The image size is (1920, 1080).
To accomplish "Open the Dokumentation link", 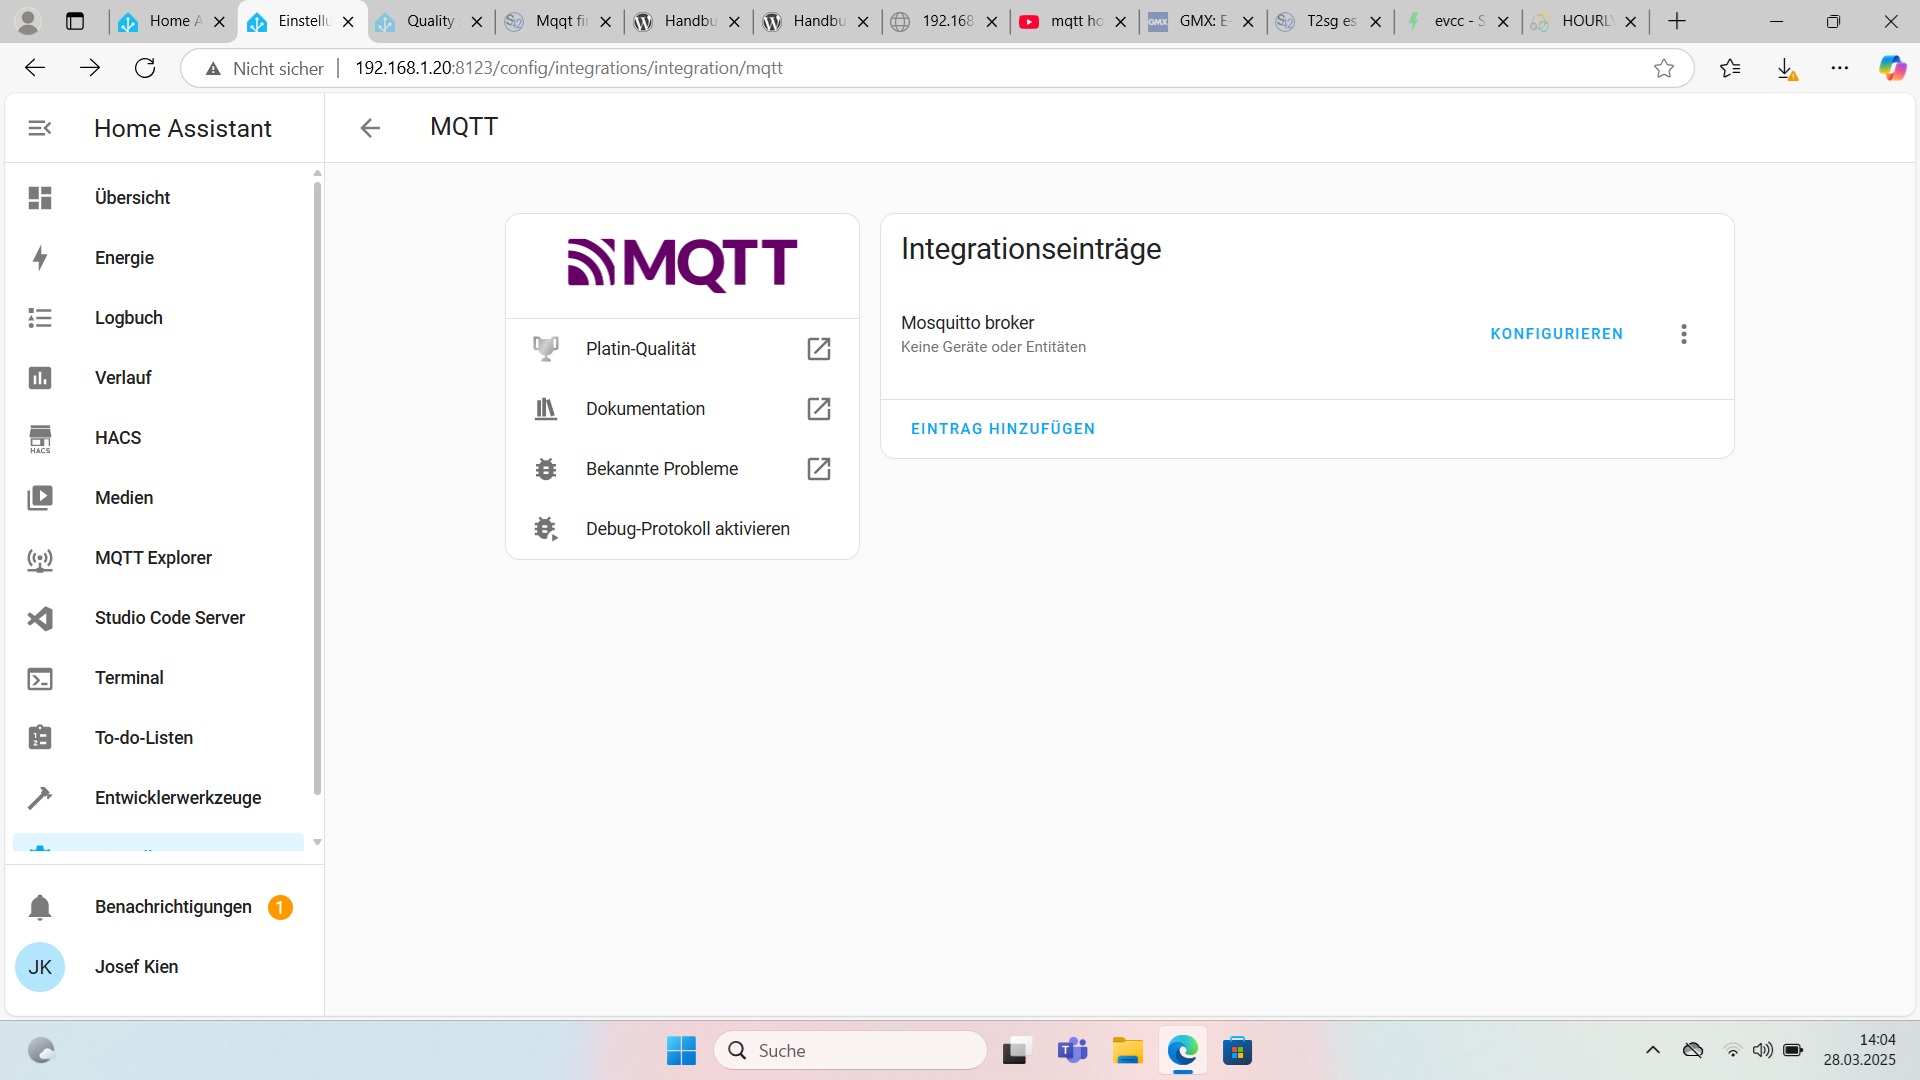I will (x=682, y=409).
